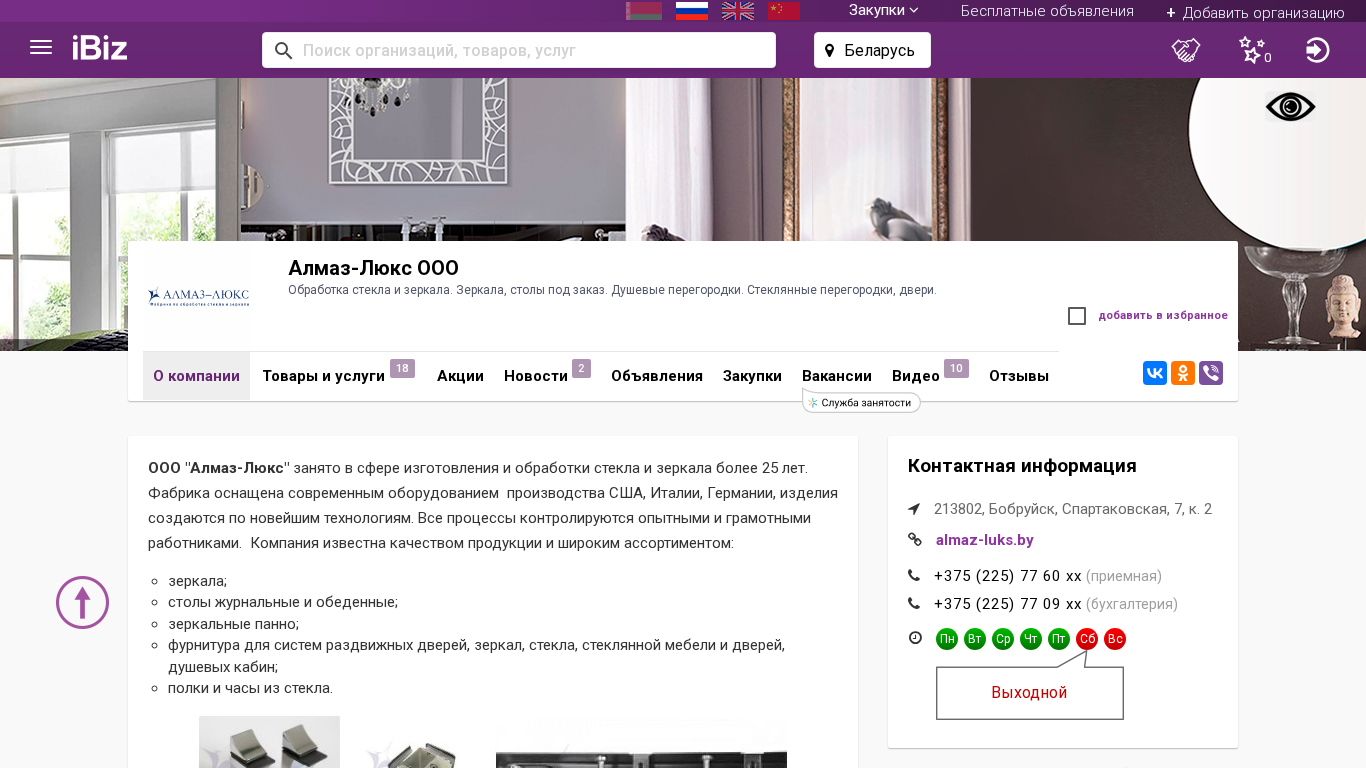Image resolution: width=1366 pixels, height=768 pixels.
Task: Select the Monday (Пн) schedule circle
Action: point(947,639)
